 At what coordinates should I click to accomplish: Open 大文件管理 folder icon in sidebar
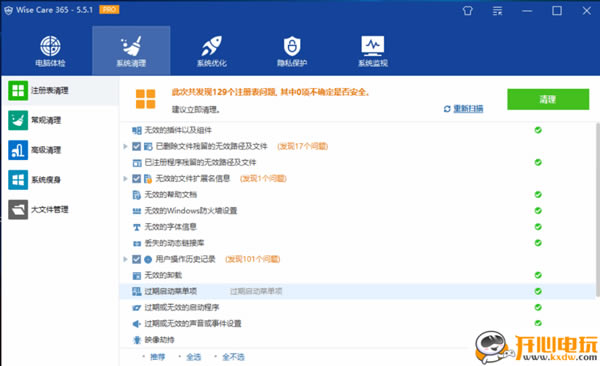coord(18,209)
